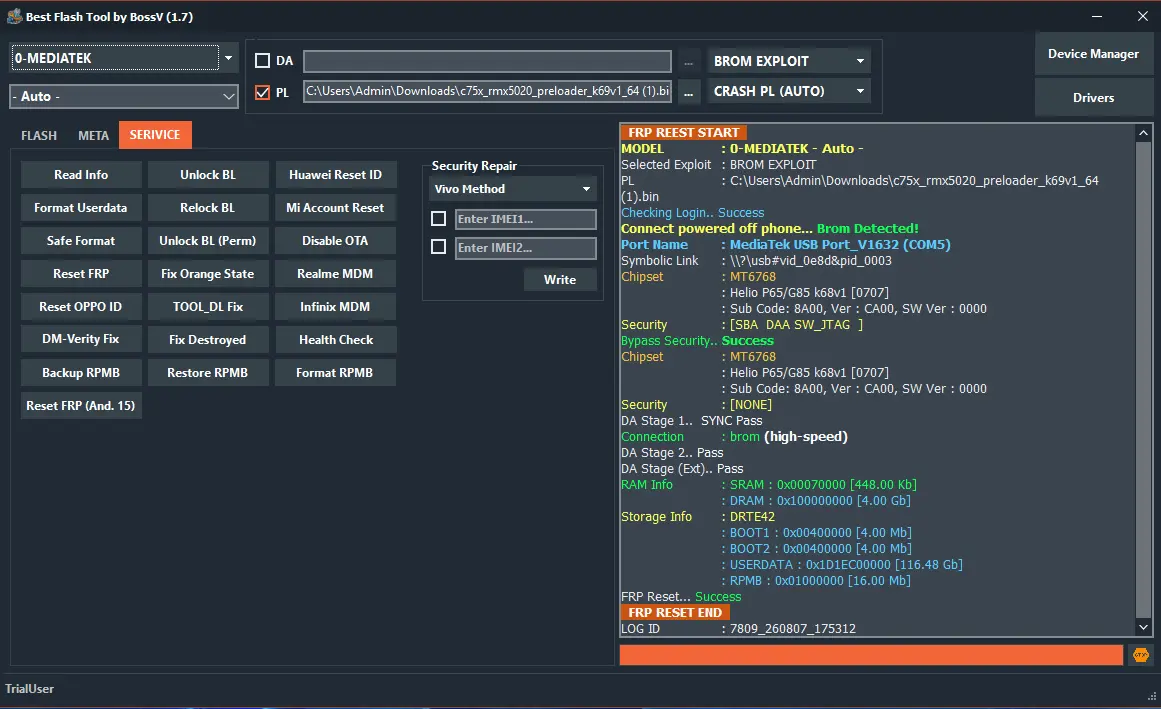Browse for PL file with ellipsis button

[x=689, y=92]
